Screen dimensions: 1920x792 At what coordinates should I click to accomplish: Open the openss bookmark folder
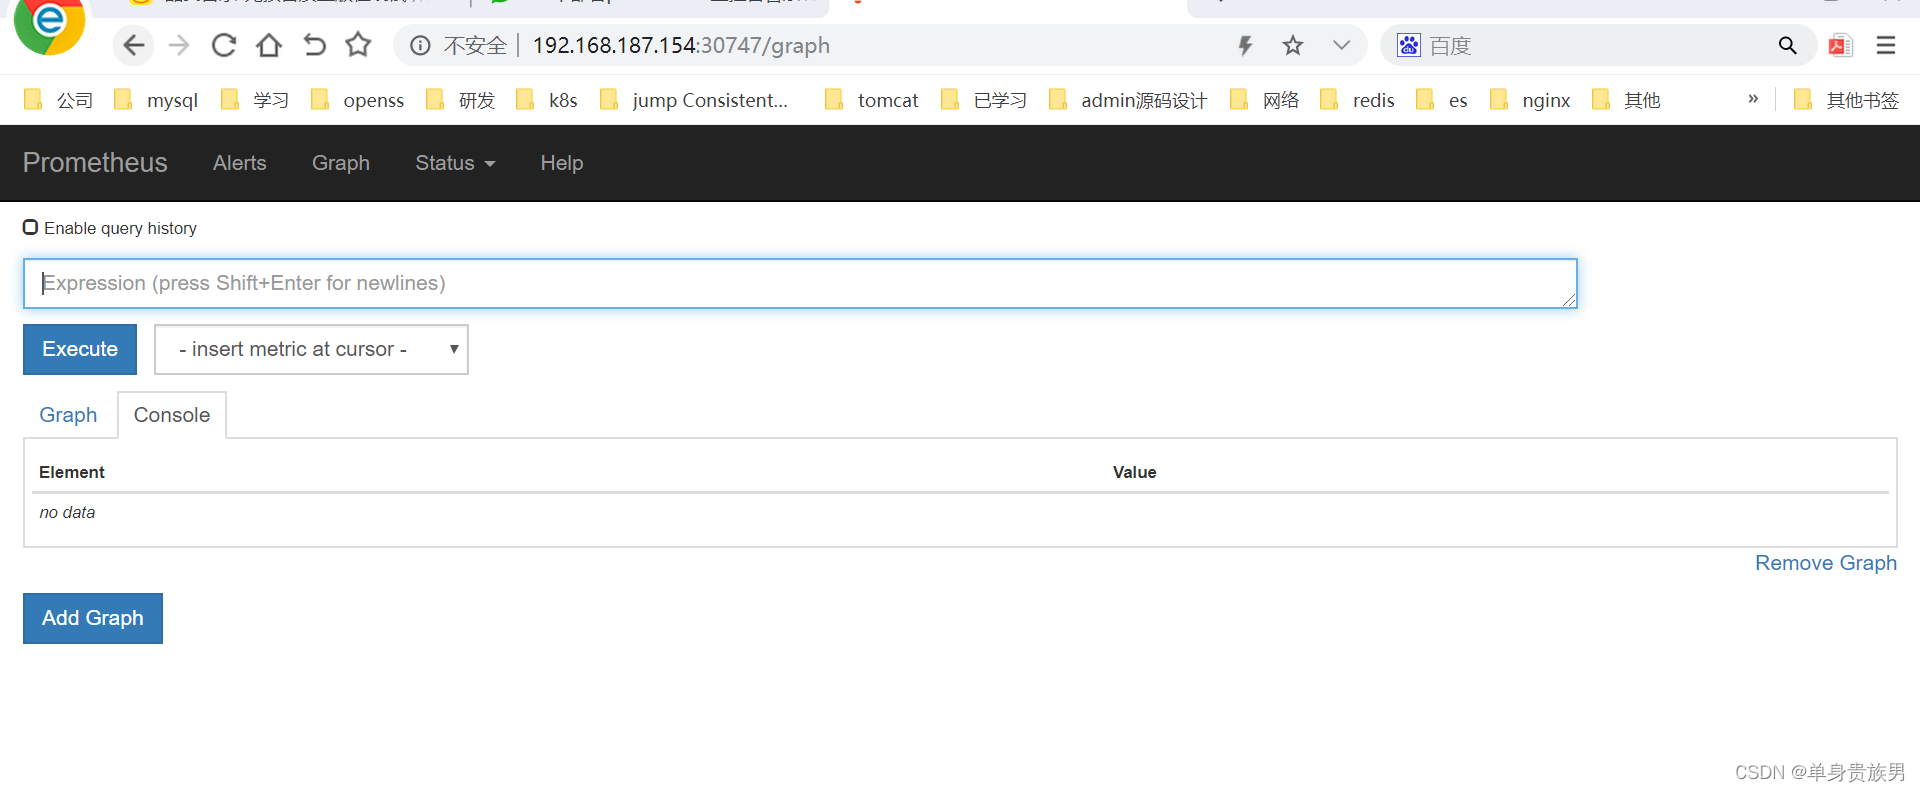click(x=357, y=100)
